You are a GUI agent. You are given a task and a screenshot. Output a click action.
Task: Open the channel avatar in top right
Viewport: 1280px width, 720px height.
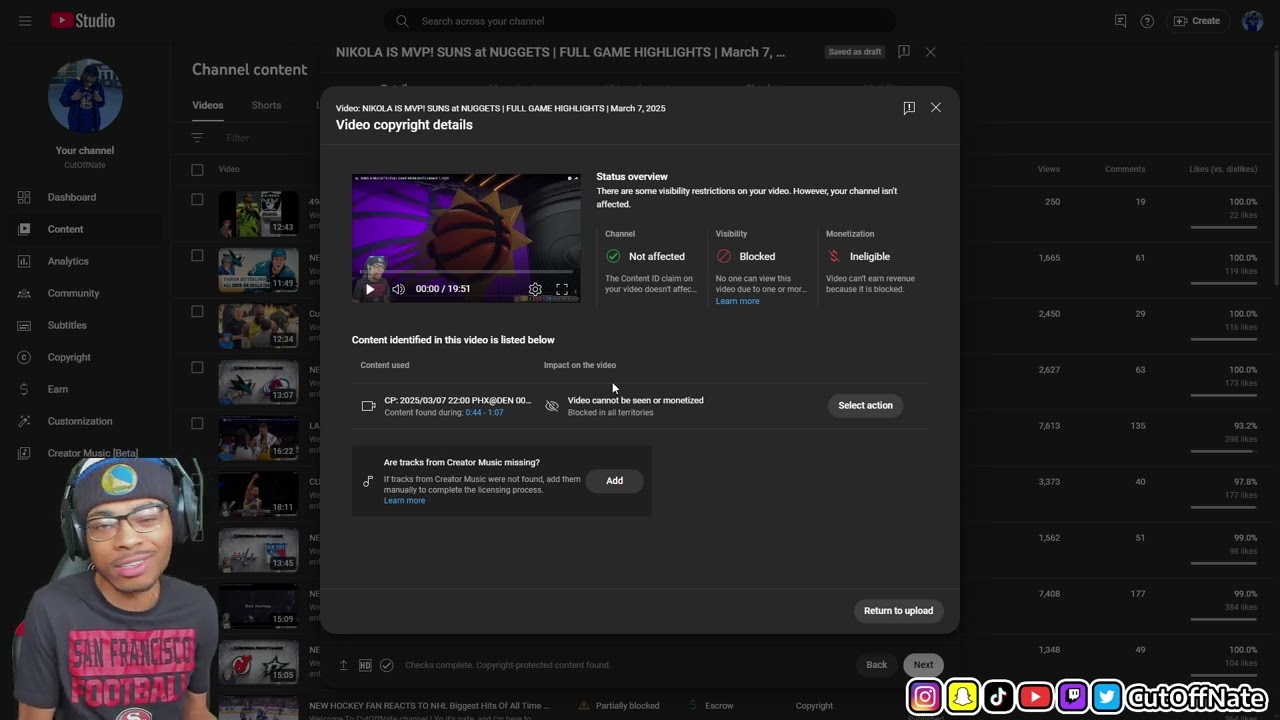[x=1253, y=21]
